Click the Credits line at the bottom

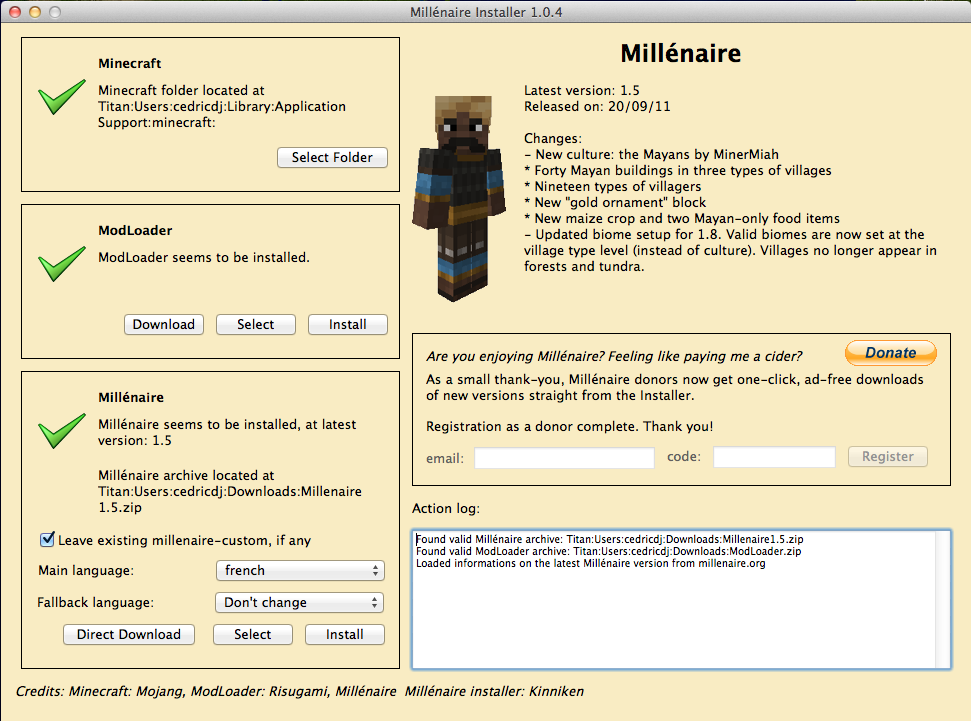pos(299,691)
